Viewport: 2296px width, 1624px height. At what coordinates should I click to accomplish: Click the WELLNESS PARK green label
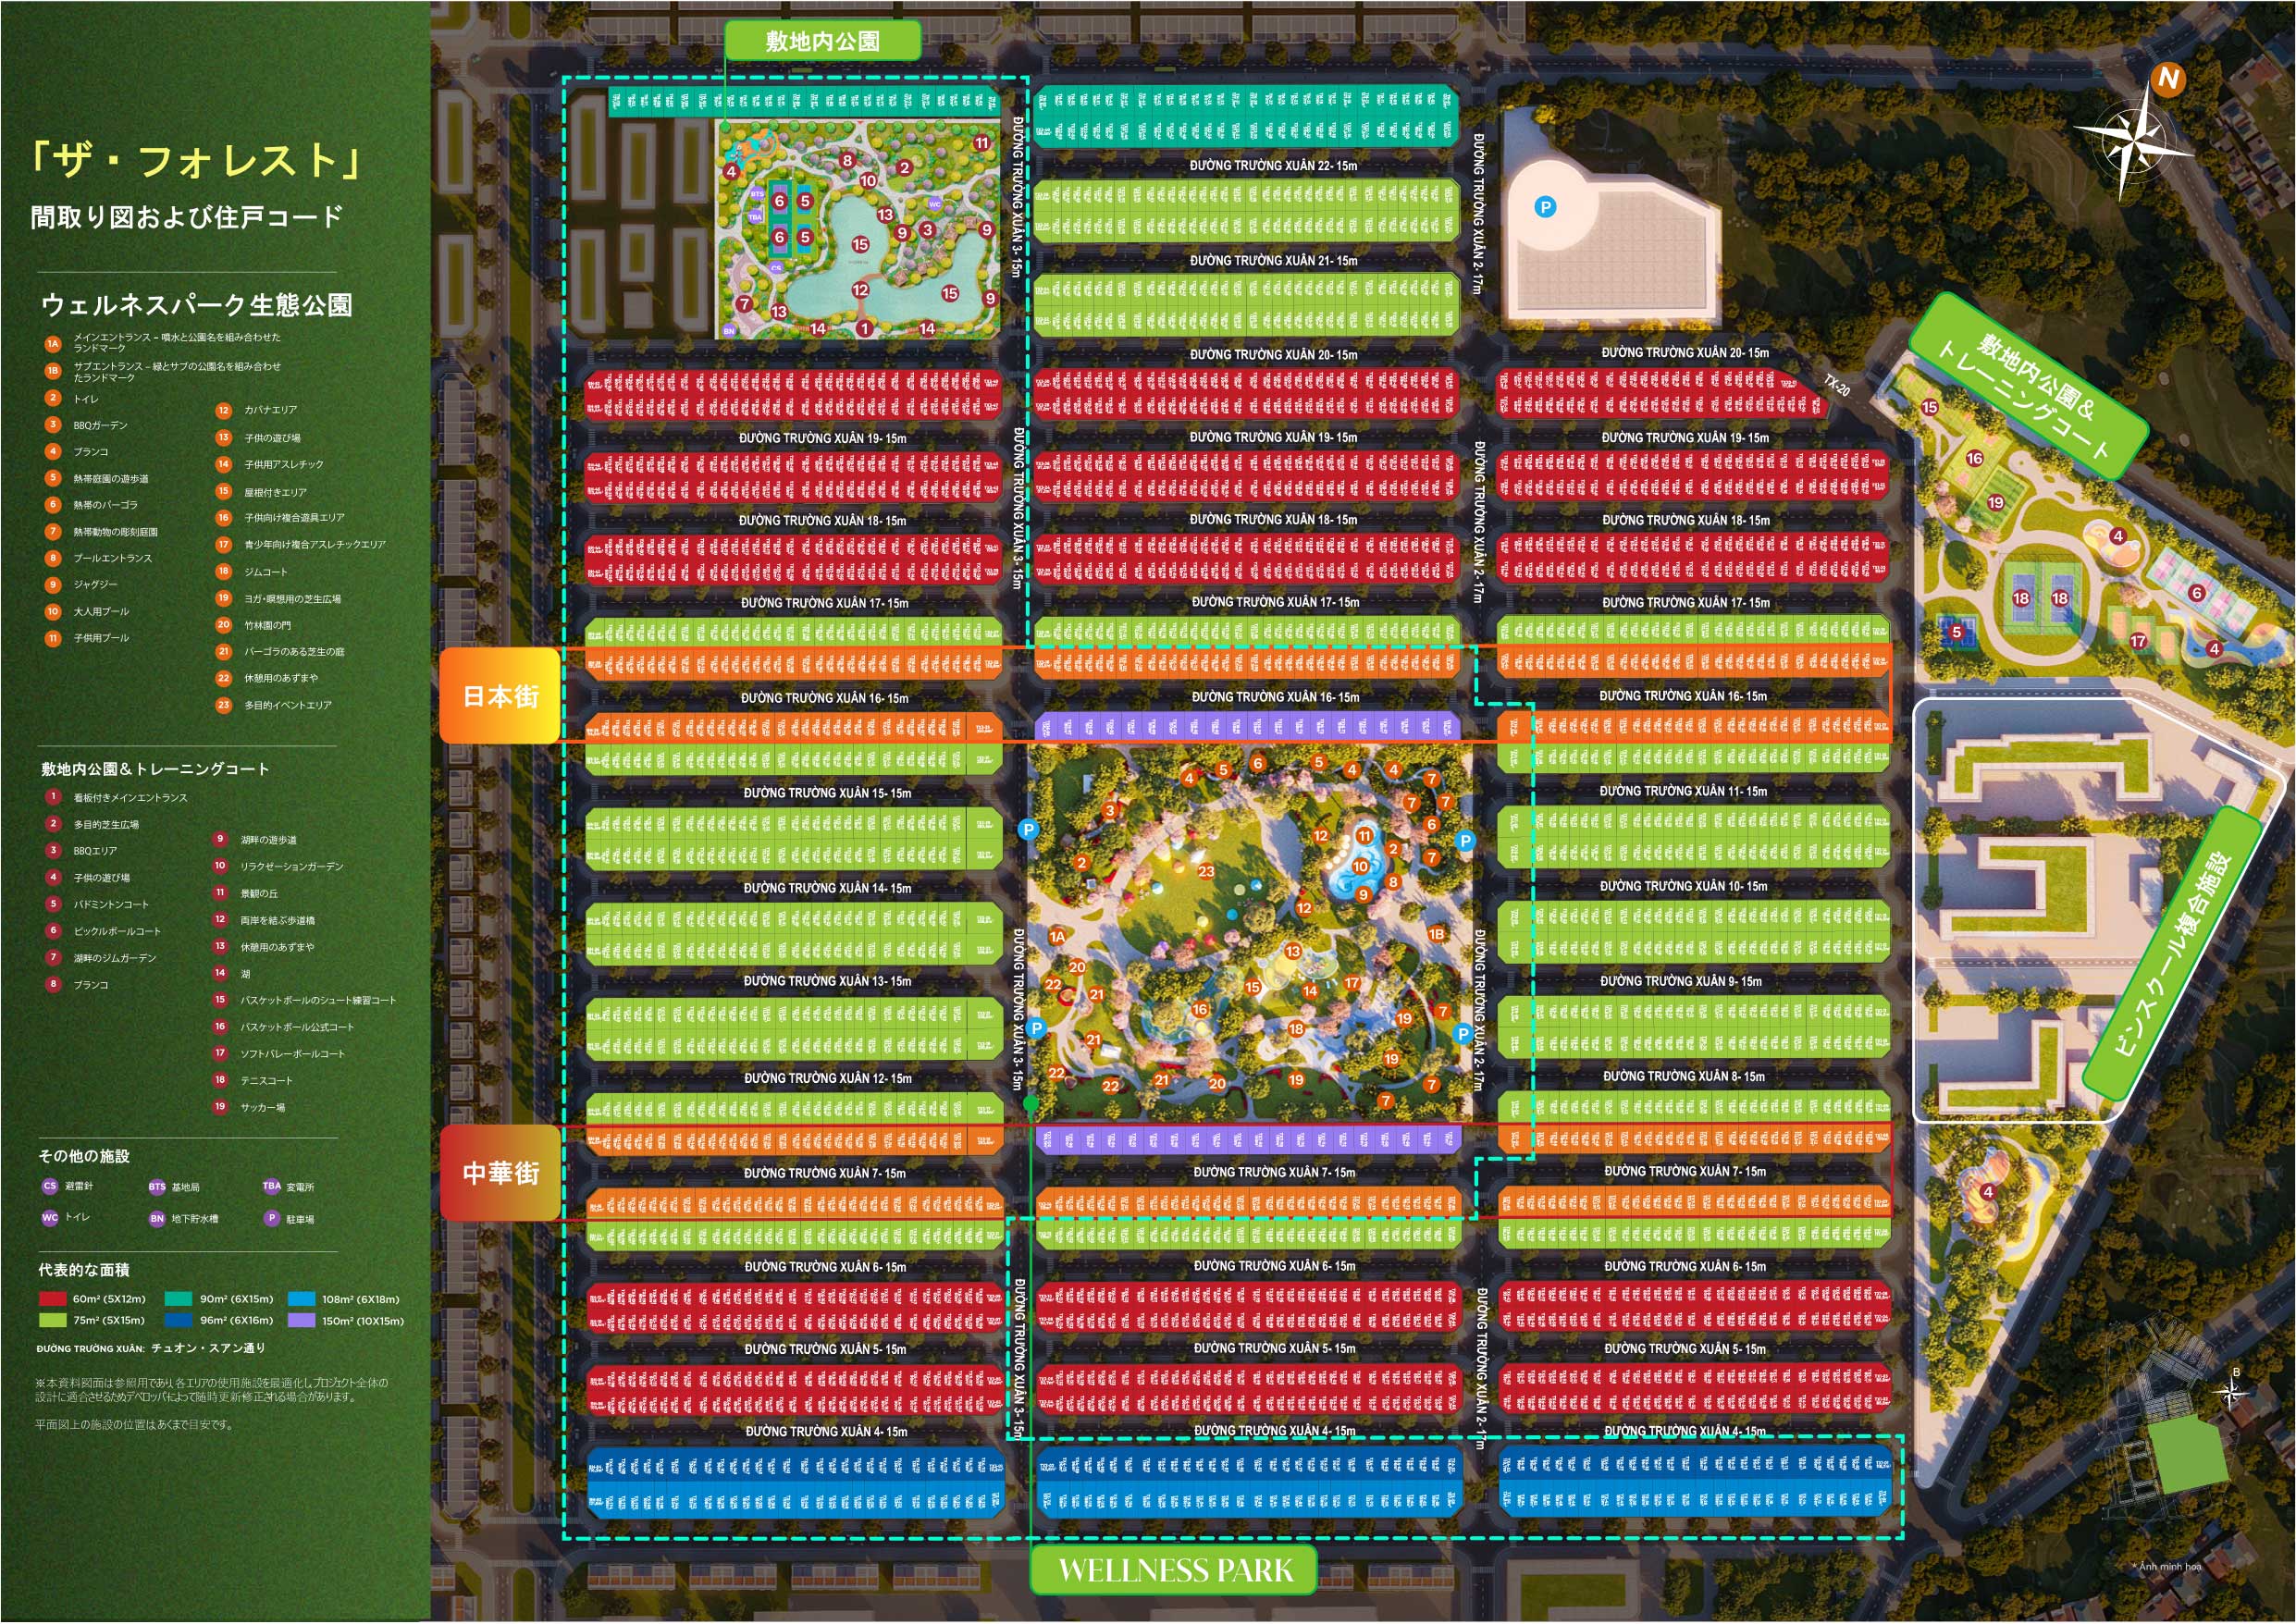[1175, 1570]
